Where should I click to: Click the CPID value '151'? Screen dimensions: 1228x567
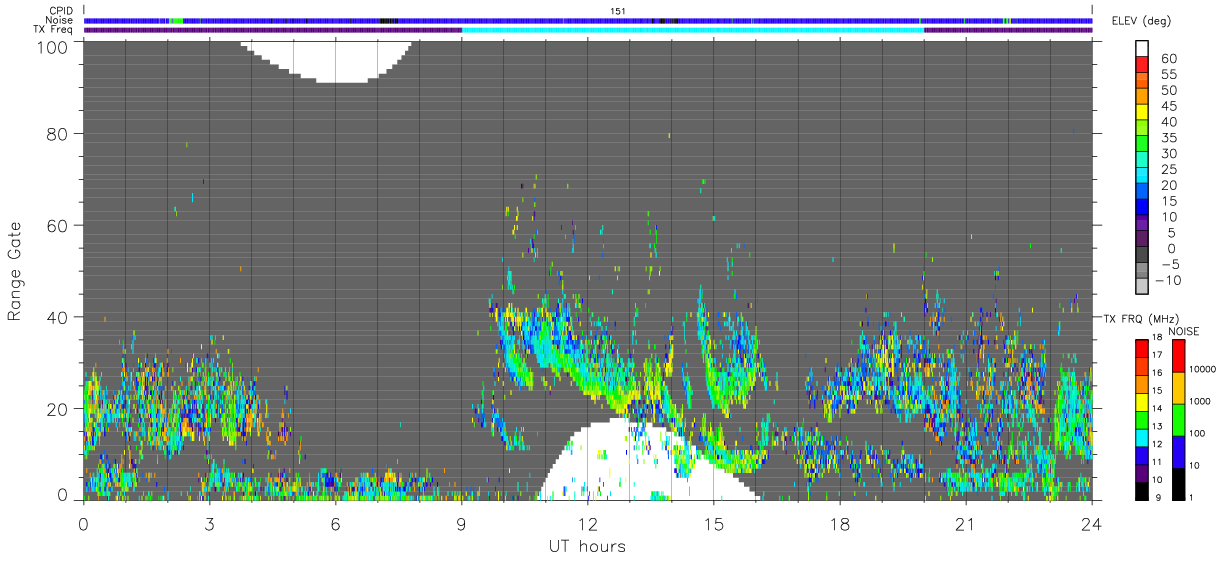tap(618, 11)
